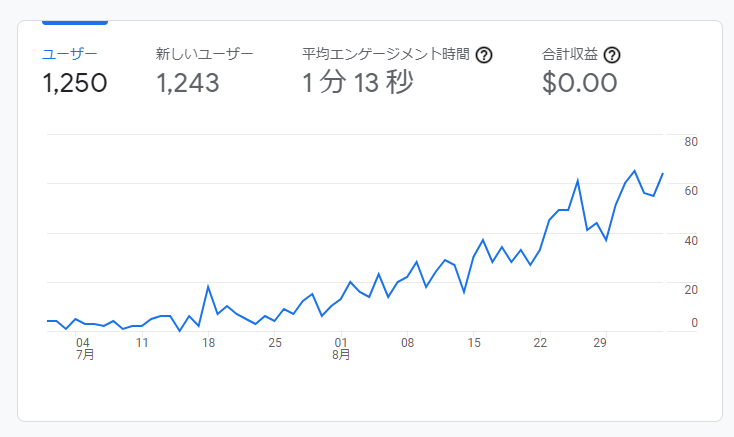Click the 80 y-axis label
734x437 pixels.
coord(690,142)
